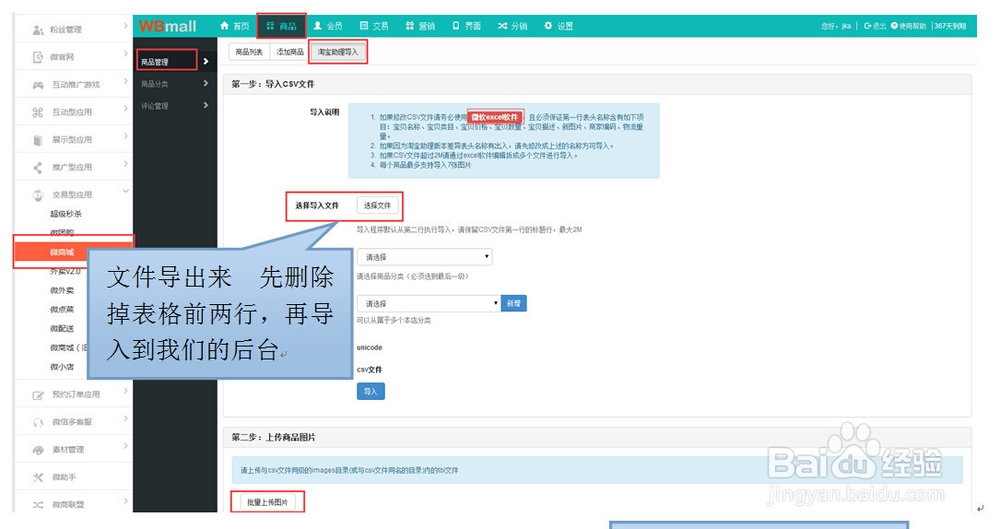This screenshot has height=529, width=1000.
Task: Click the csv文件 label text
Action: 369,370
